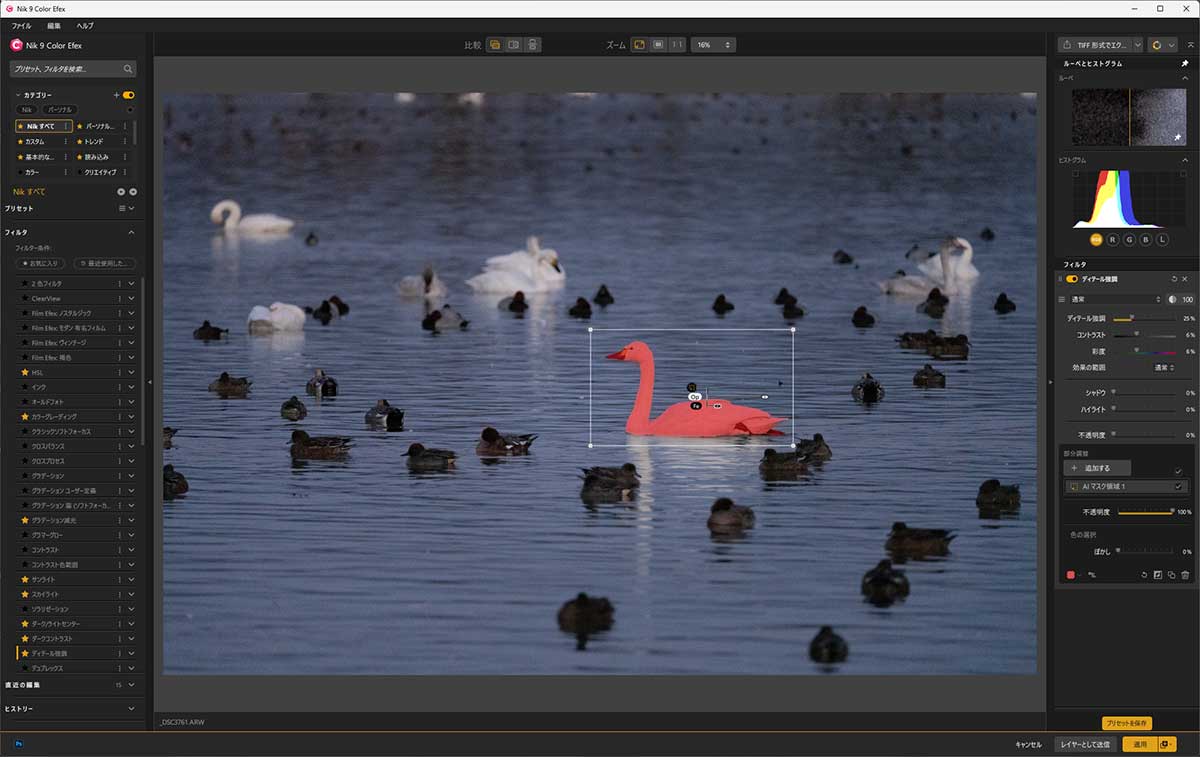Click the プリセットを保存 button

(x=1127, y=723)
